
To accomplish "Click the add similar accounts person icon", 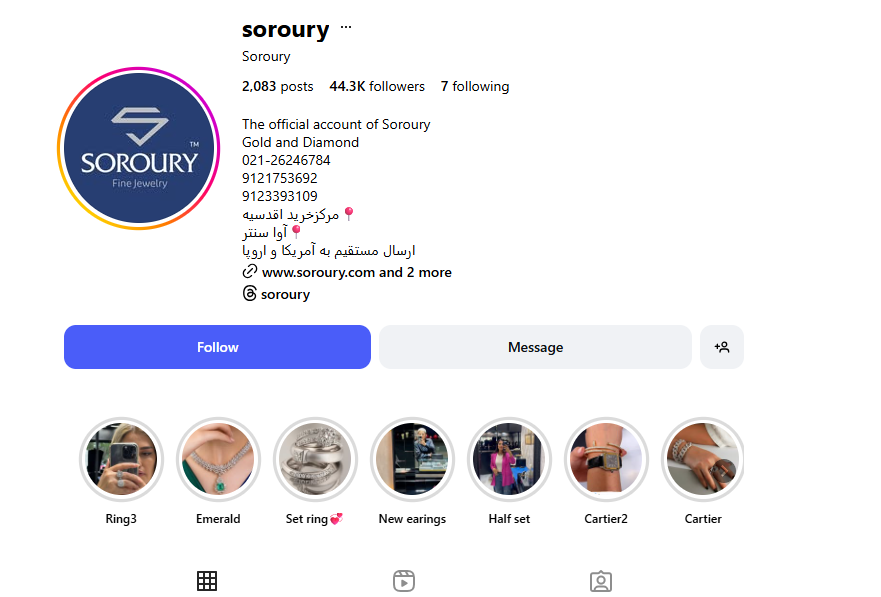I will pos(722,347).
